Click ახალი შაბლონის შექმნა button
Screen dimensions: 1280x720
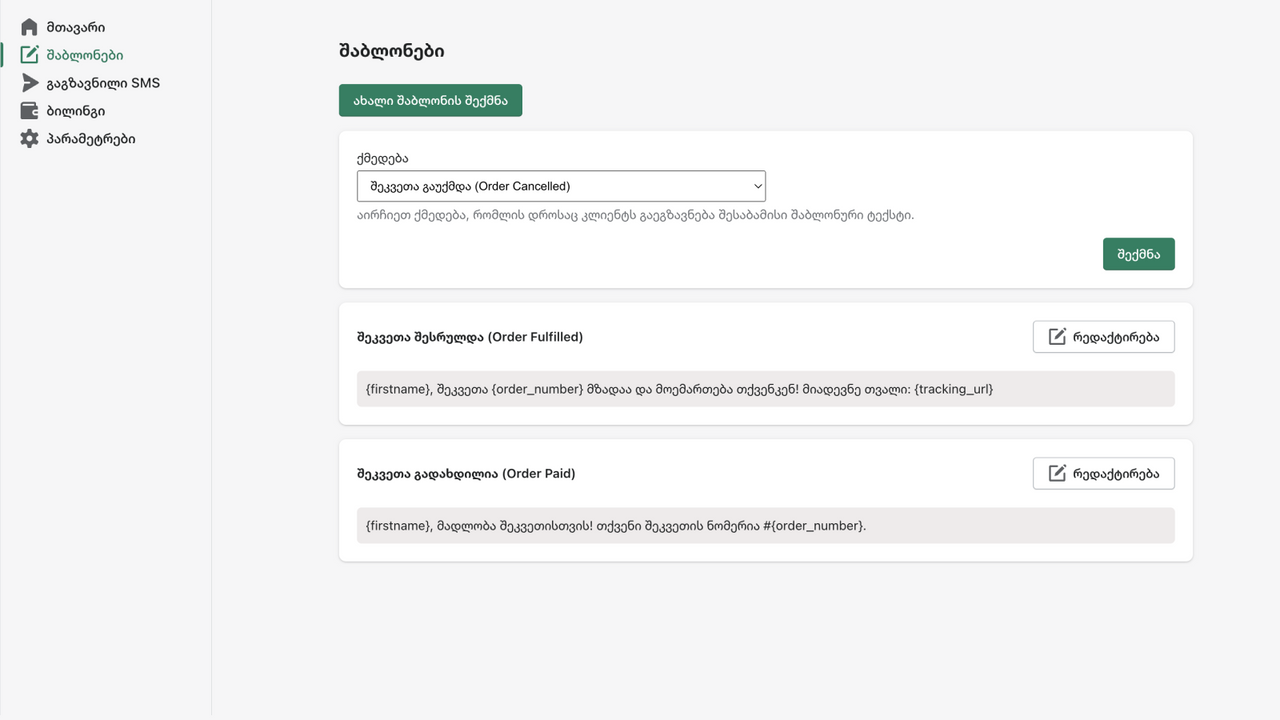click(x=430, y=100)
